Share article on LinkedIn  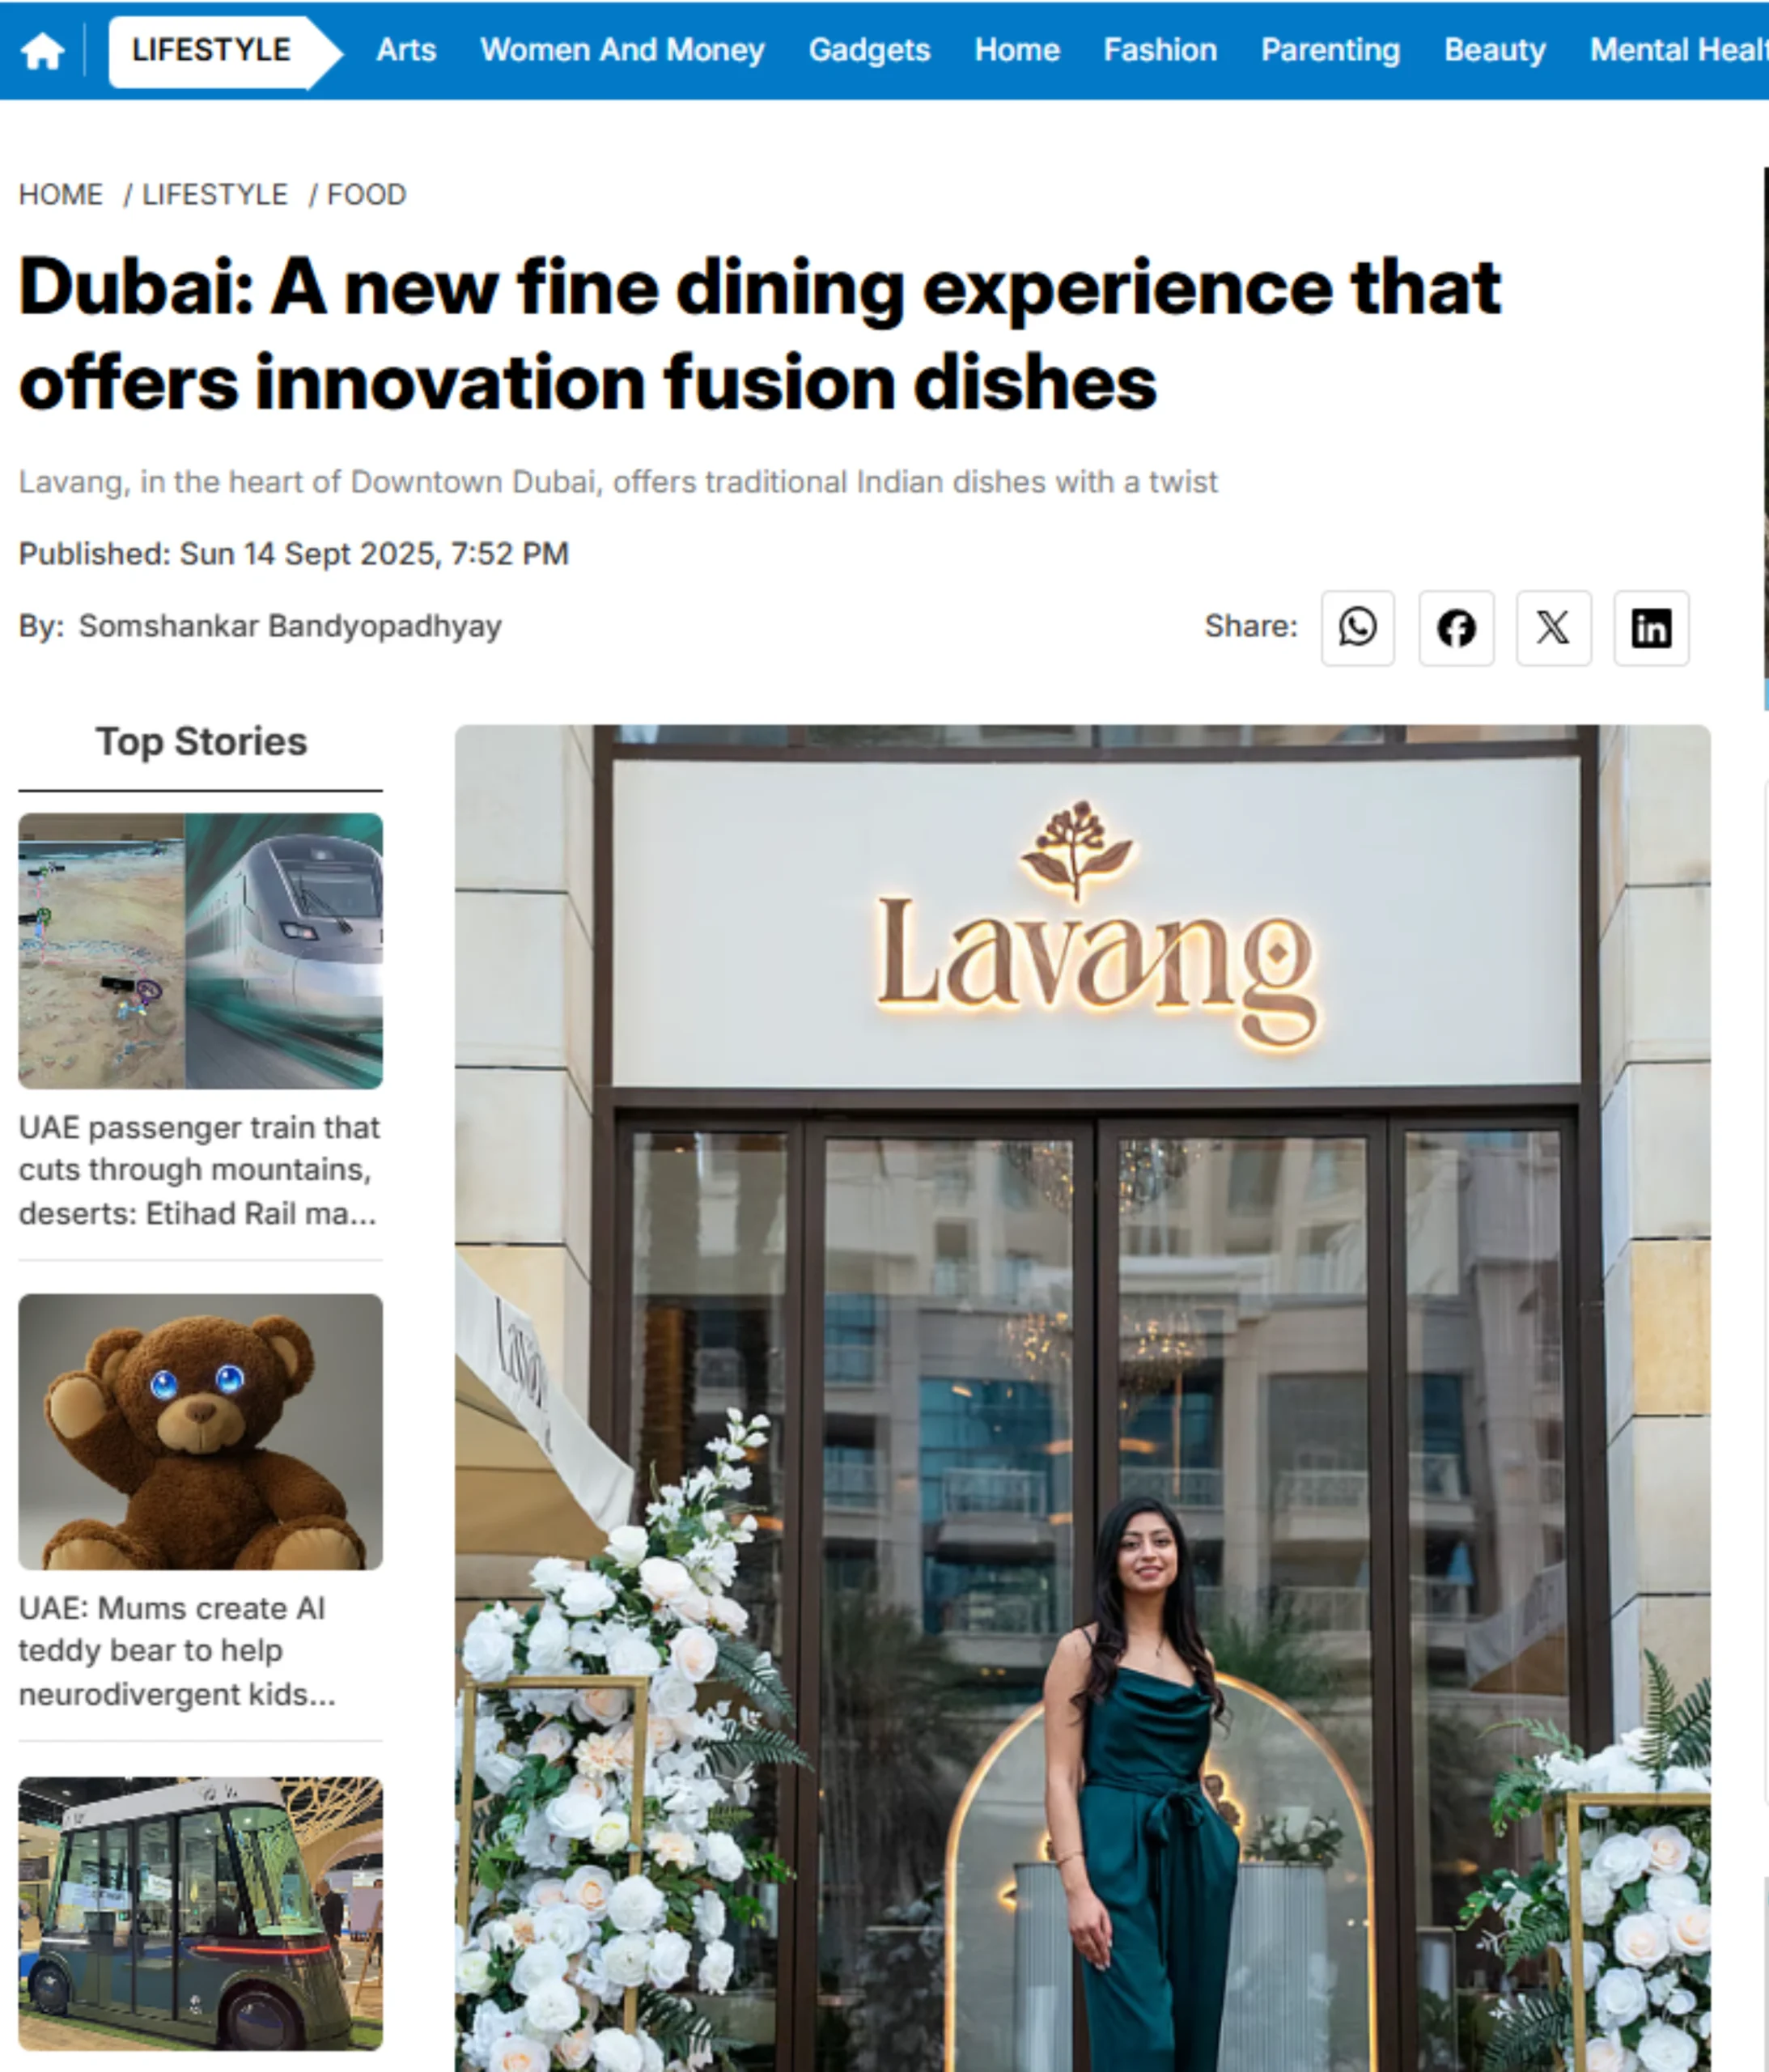[1651, 627]
